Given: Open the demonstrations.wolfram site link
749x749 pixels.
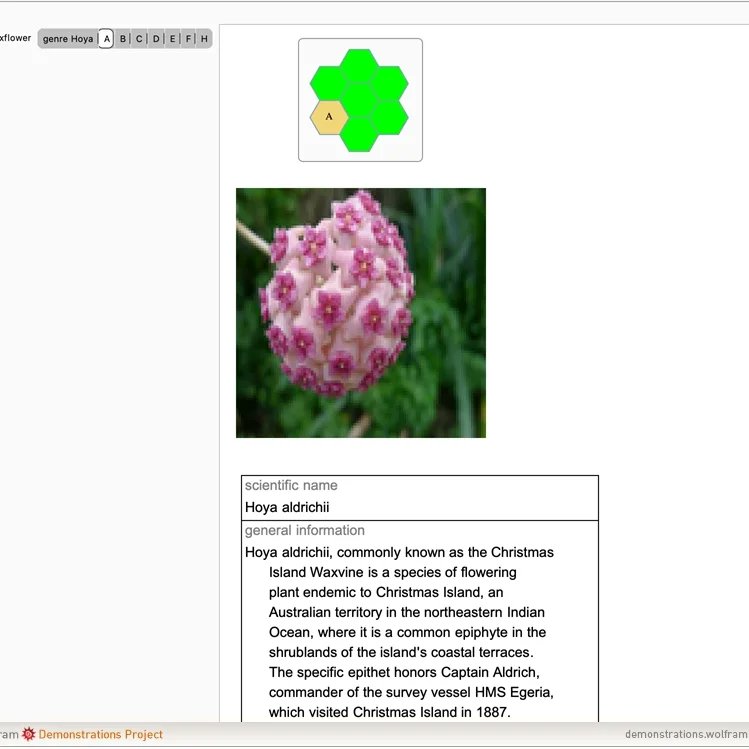Looking at the screenshot, I should [x=686, y=734].
